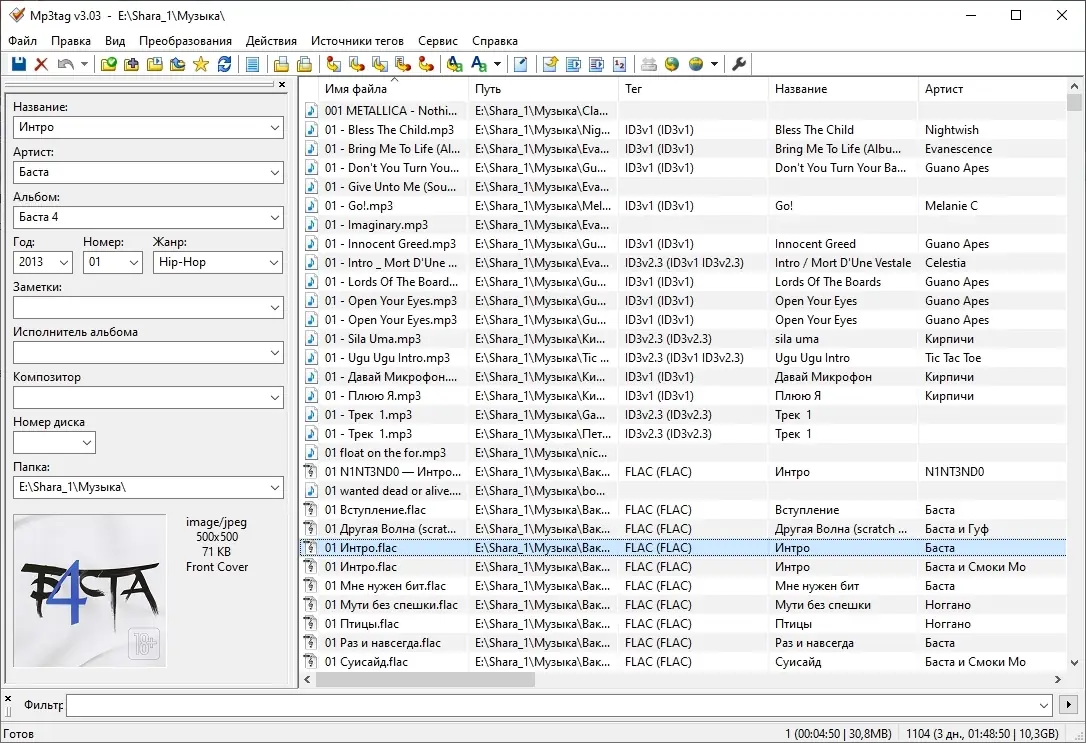The image size is (1086, 743).
Task: Open the auto-numbering wizard icon
Action: point(620,64)
